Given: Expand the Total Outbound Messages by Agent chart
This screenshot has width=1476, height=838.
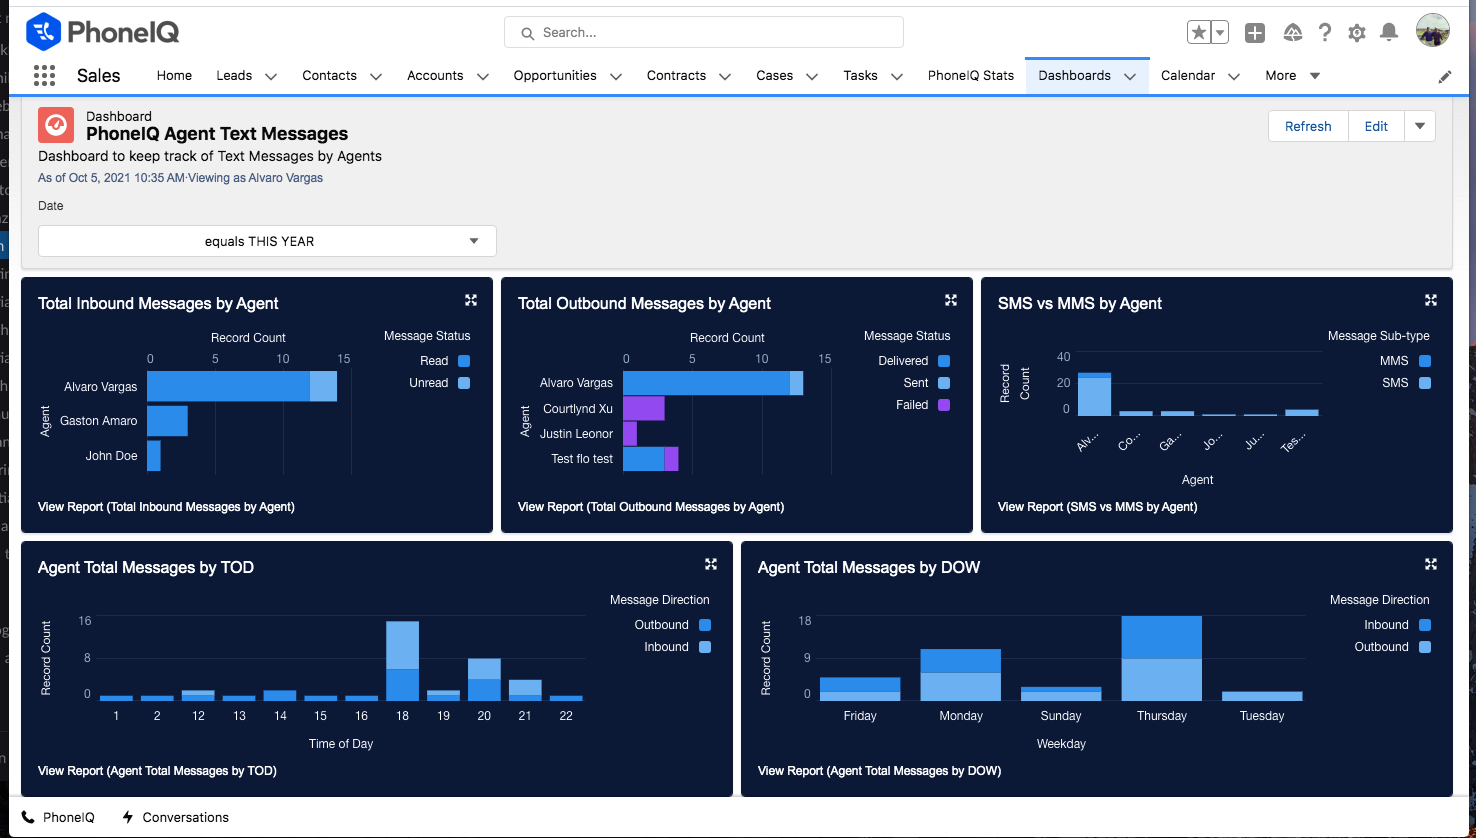Looking at the screenshot, I should click(x=951, y=300).
